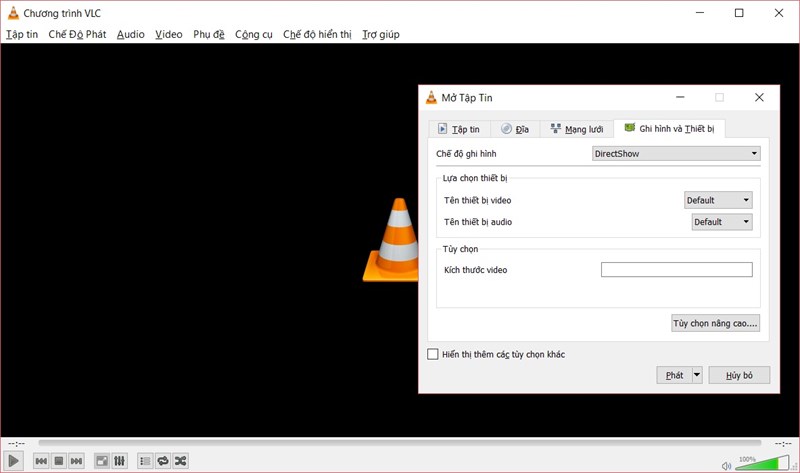Enable 'Hiển thị thêm các tùy chọn khác' checkbox
800x473 pixels.
(x=433, y=354)
